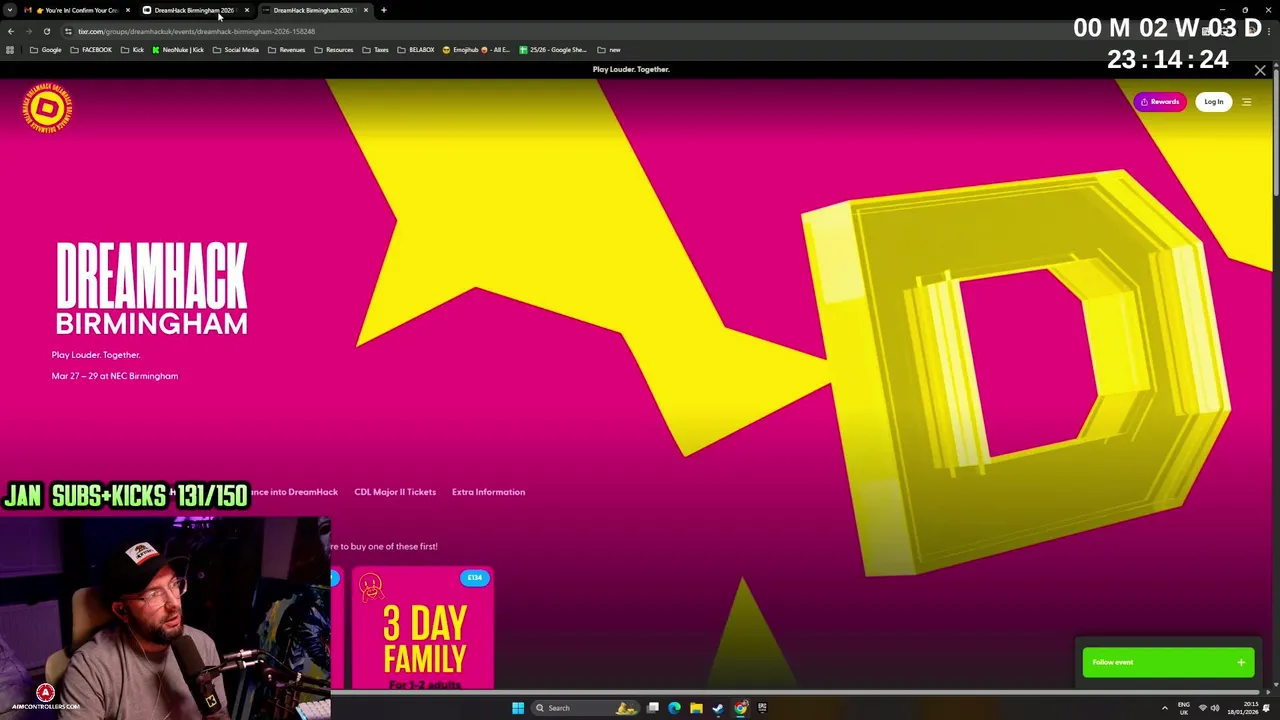Open the NeoNuke | Kick bookmark
Image resolution: width=1280 pixels, height=720 pixels.
[178, 50]
